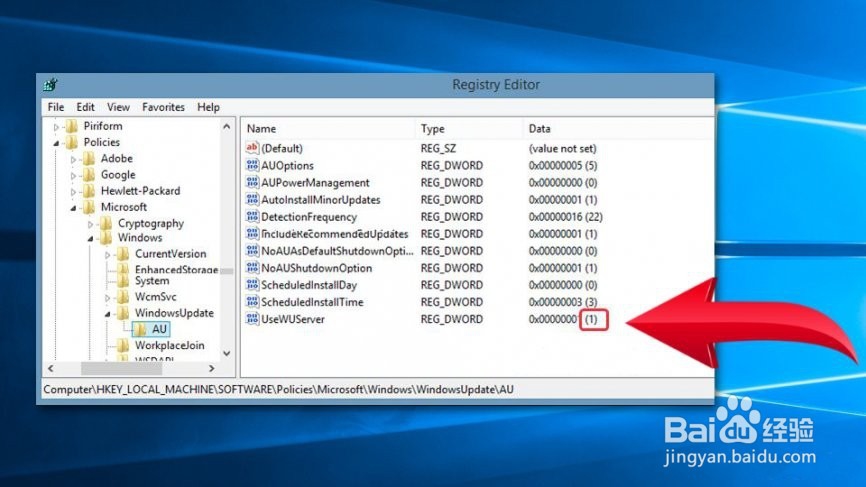Click the Registry Editor app icon in title bar
The height and width of the screenshot is (487, 866).
pyautogui.click(x=50, y=84)
